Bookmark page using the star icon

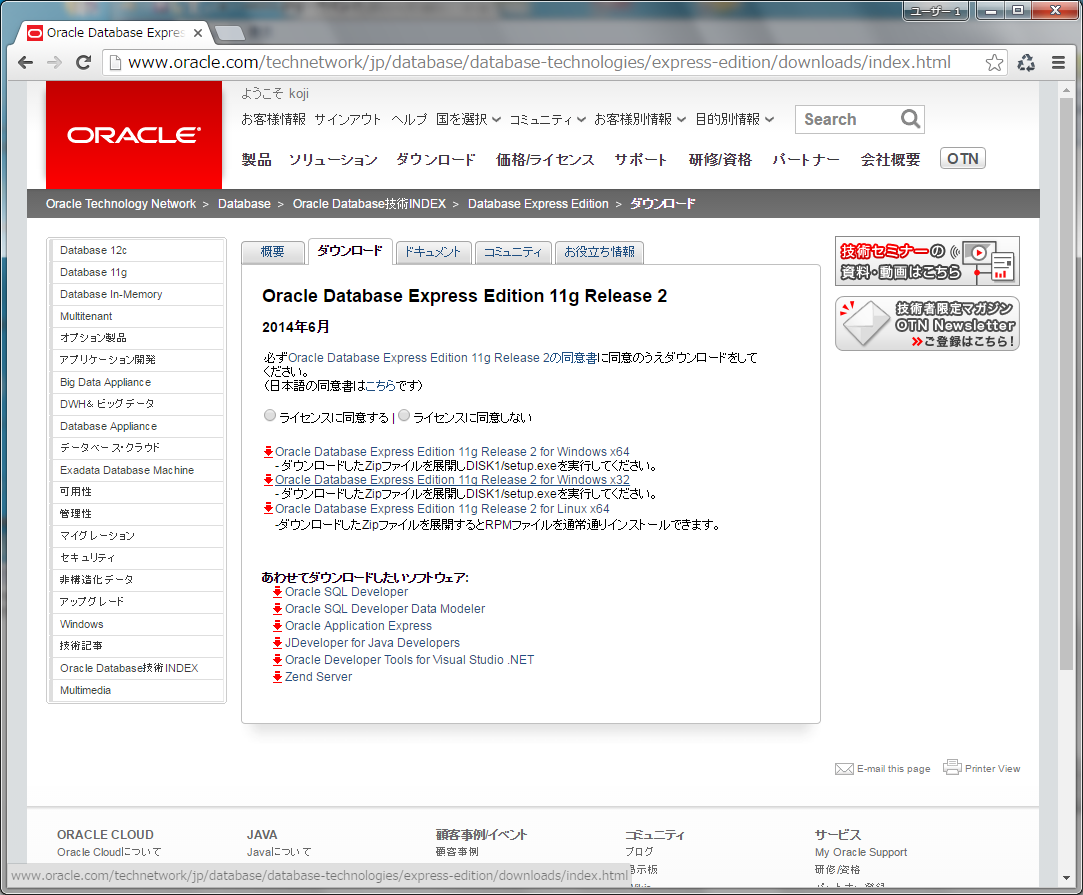[994, 63]
